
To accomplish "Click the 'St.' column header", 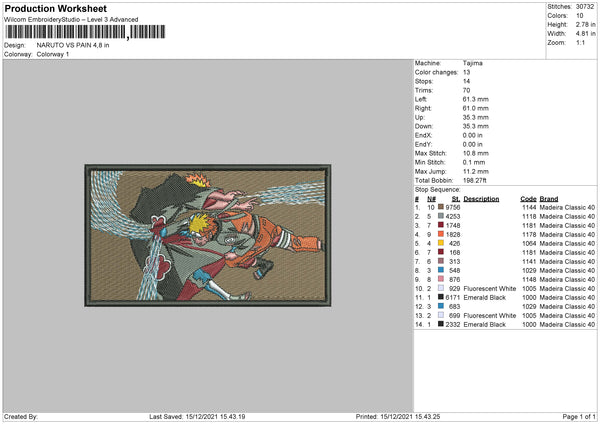I will pyautogui.click(x=456, y=199).
